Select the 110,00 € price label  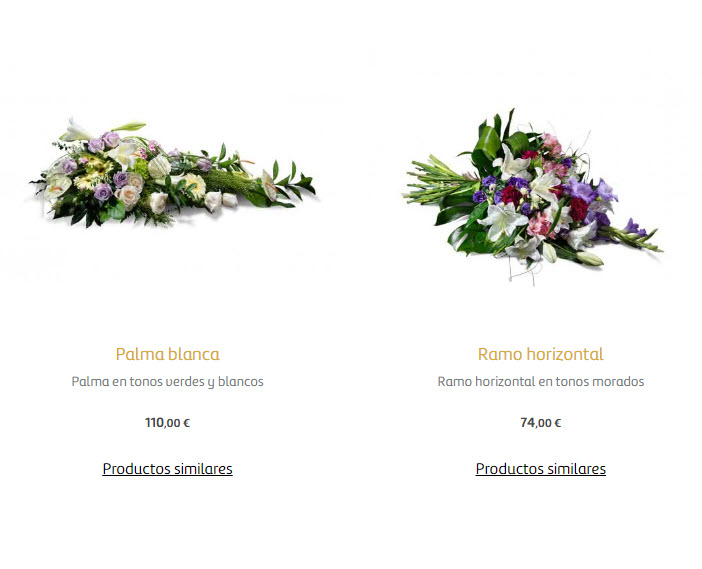click(167, 423)
